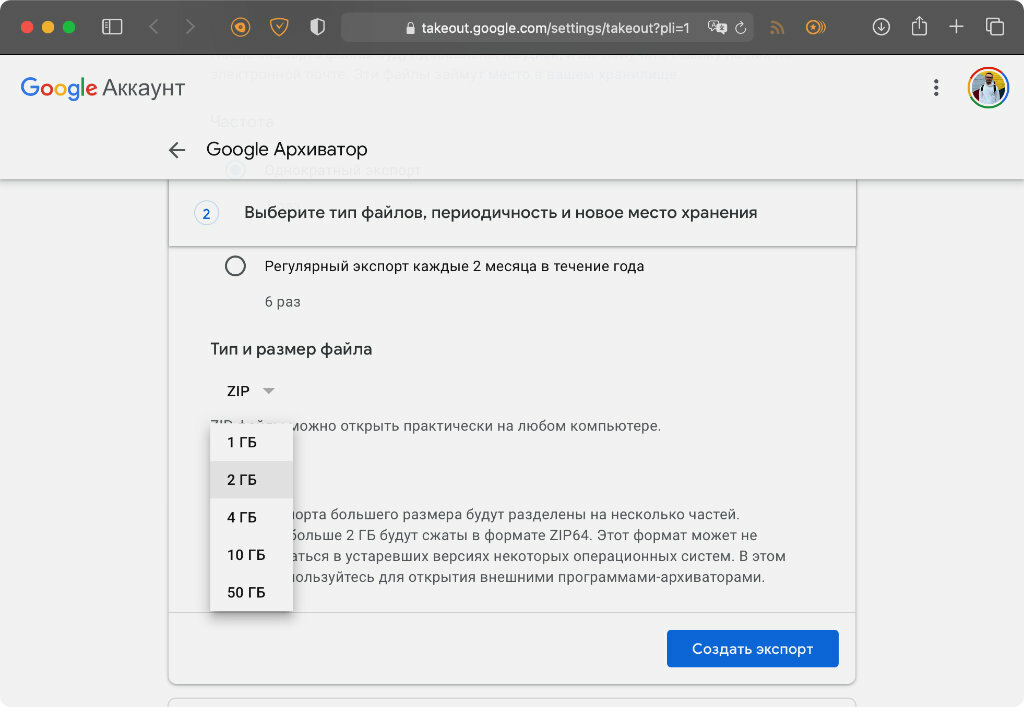Click the translate page icon
This screenshot has width=1024, height=707.
pos(717,27)
